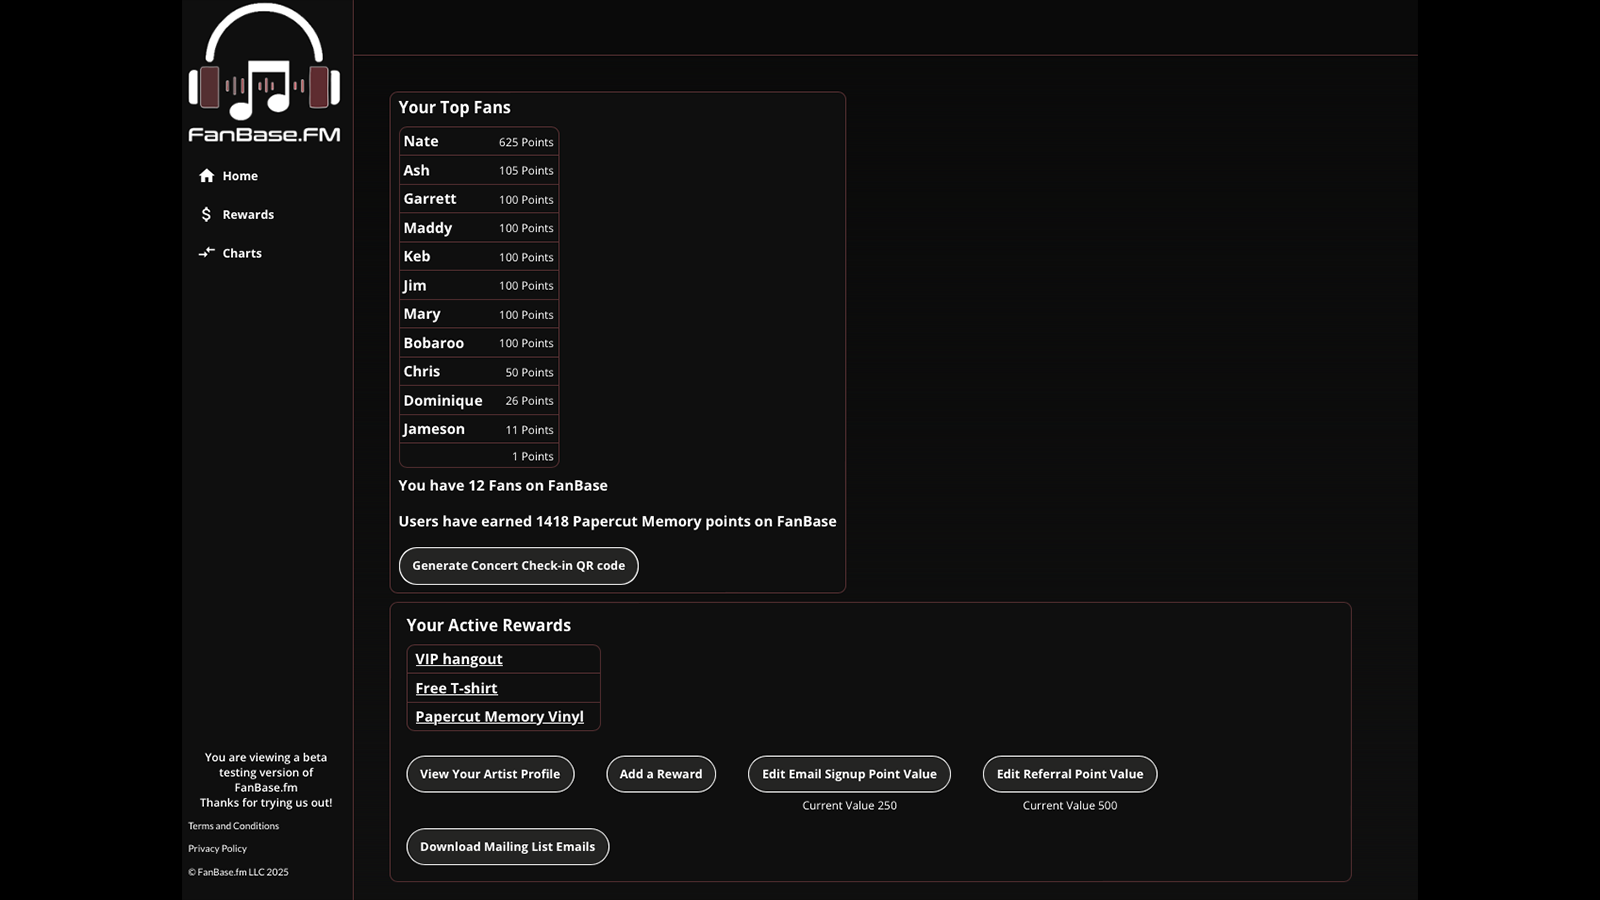The image size is (1600, 900).
Task: Open the Papercut Memory Vinyl reward
Action: pos(499,717)
